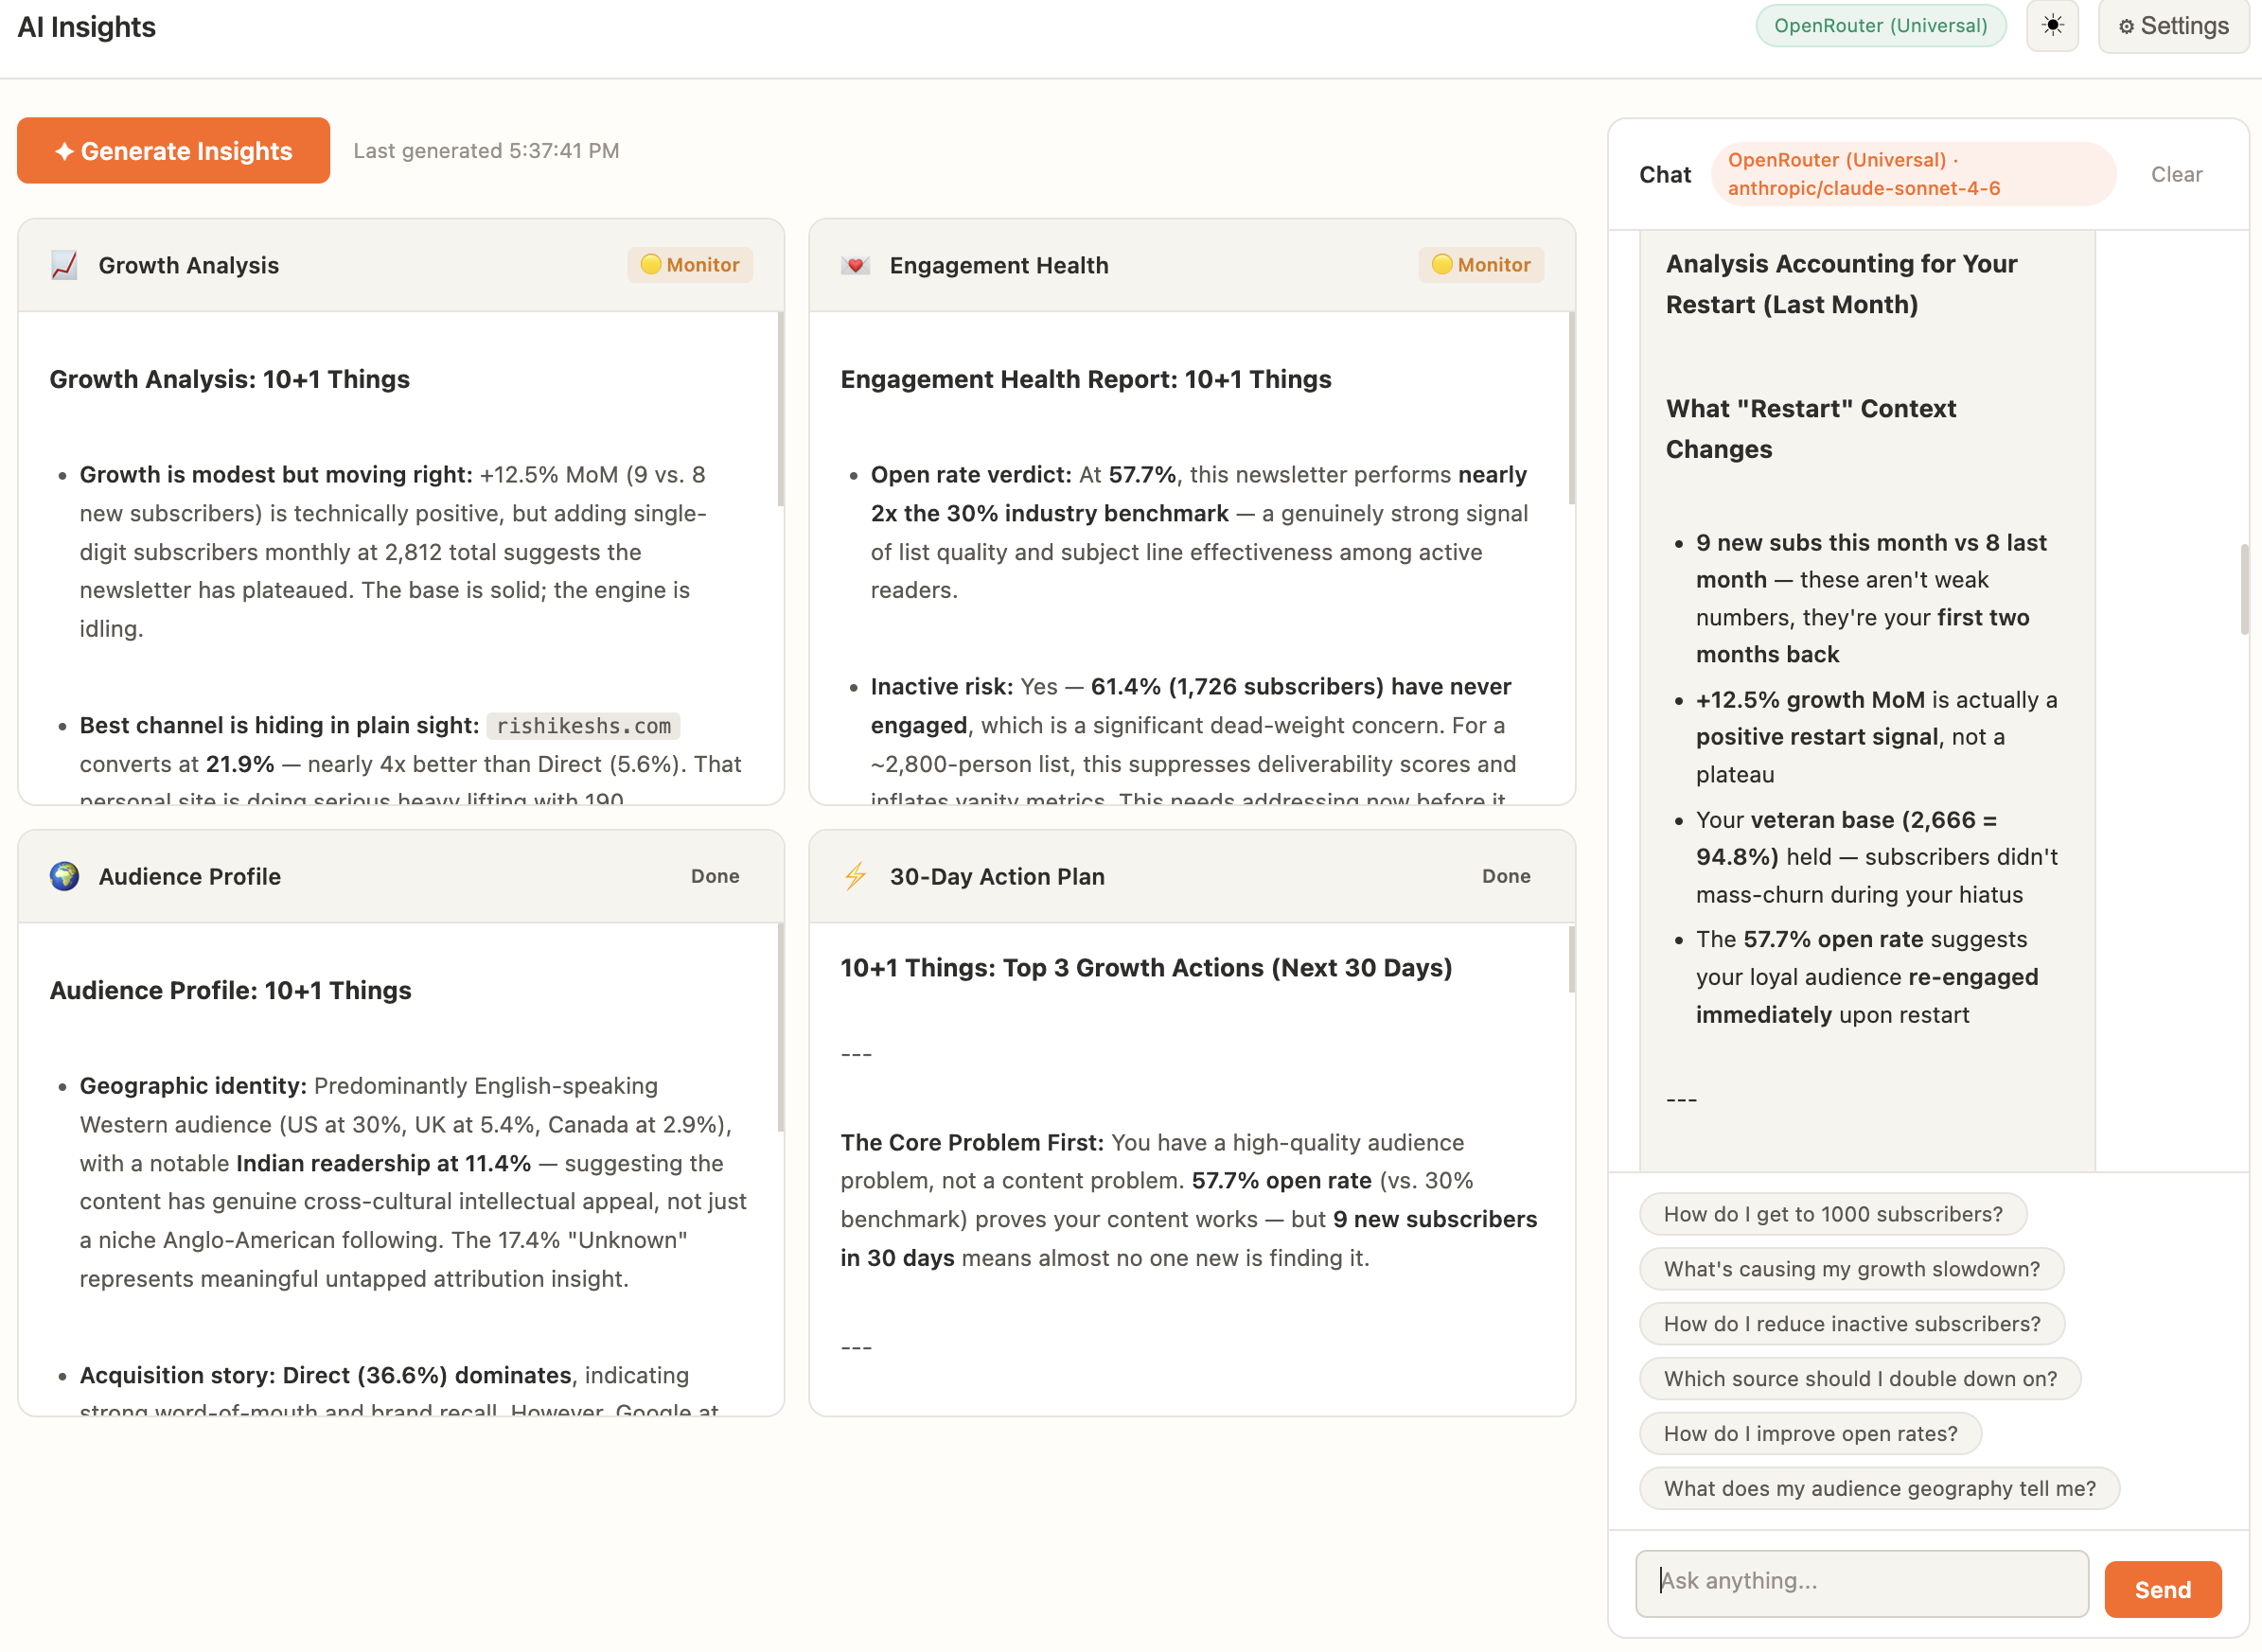Viewport: 2262px width, 1652px height.
Task: Click 'Analysis Accounting for Your Restart' chat heading
Action: 1841,284
